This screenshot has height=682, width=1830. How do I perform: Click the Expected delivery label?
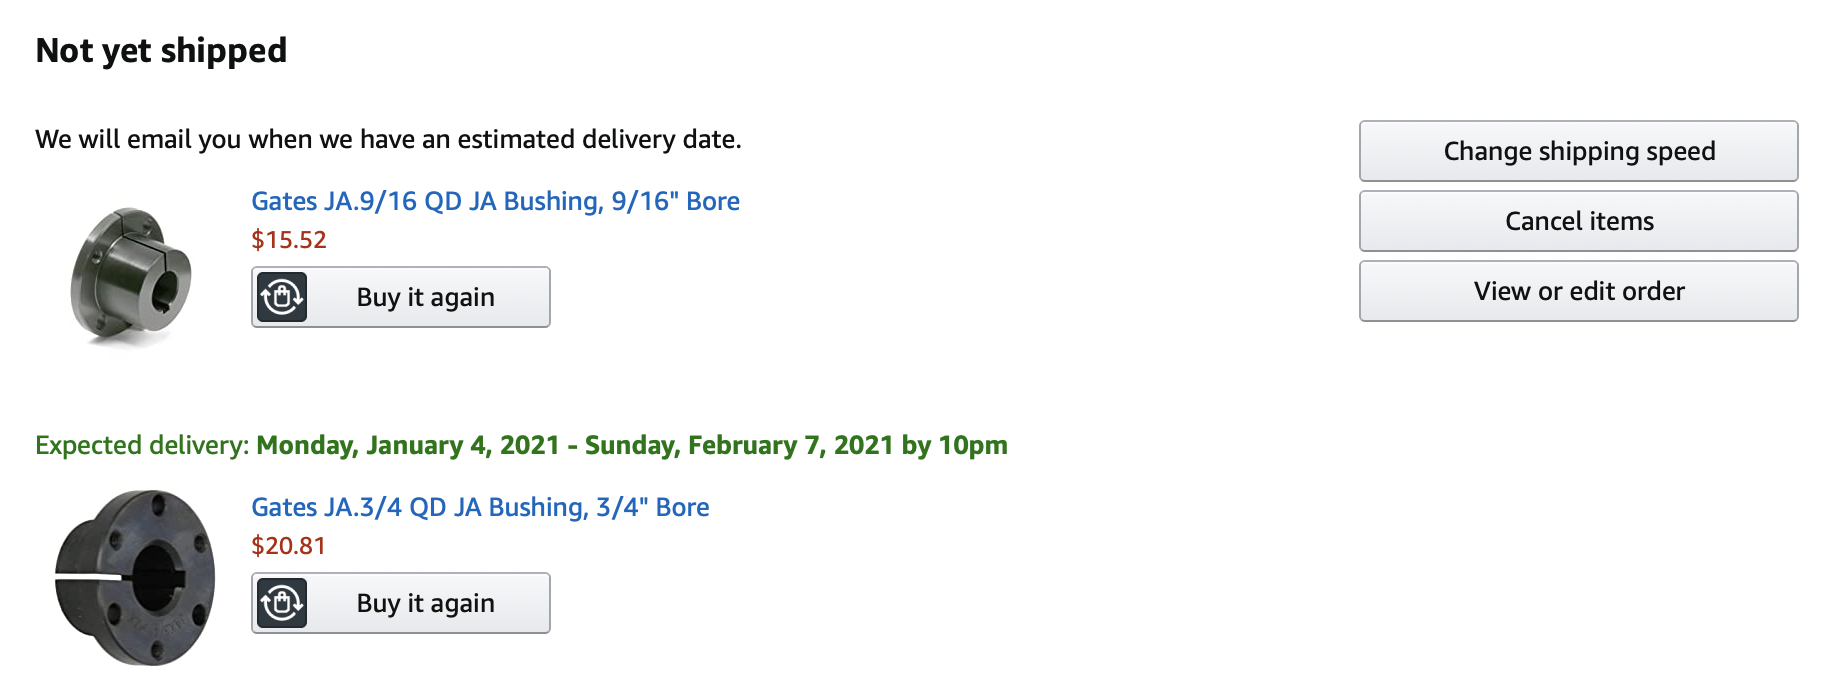142,445
